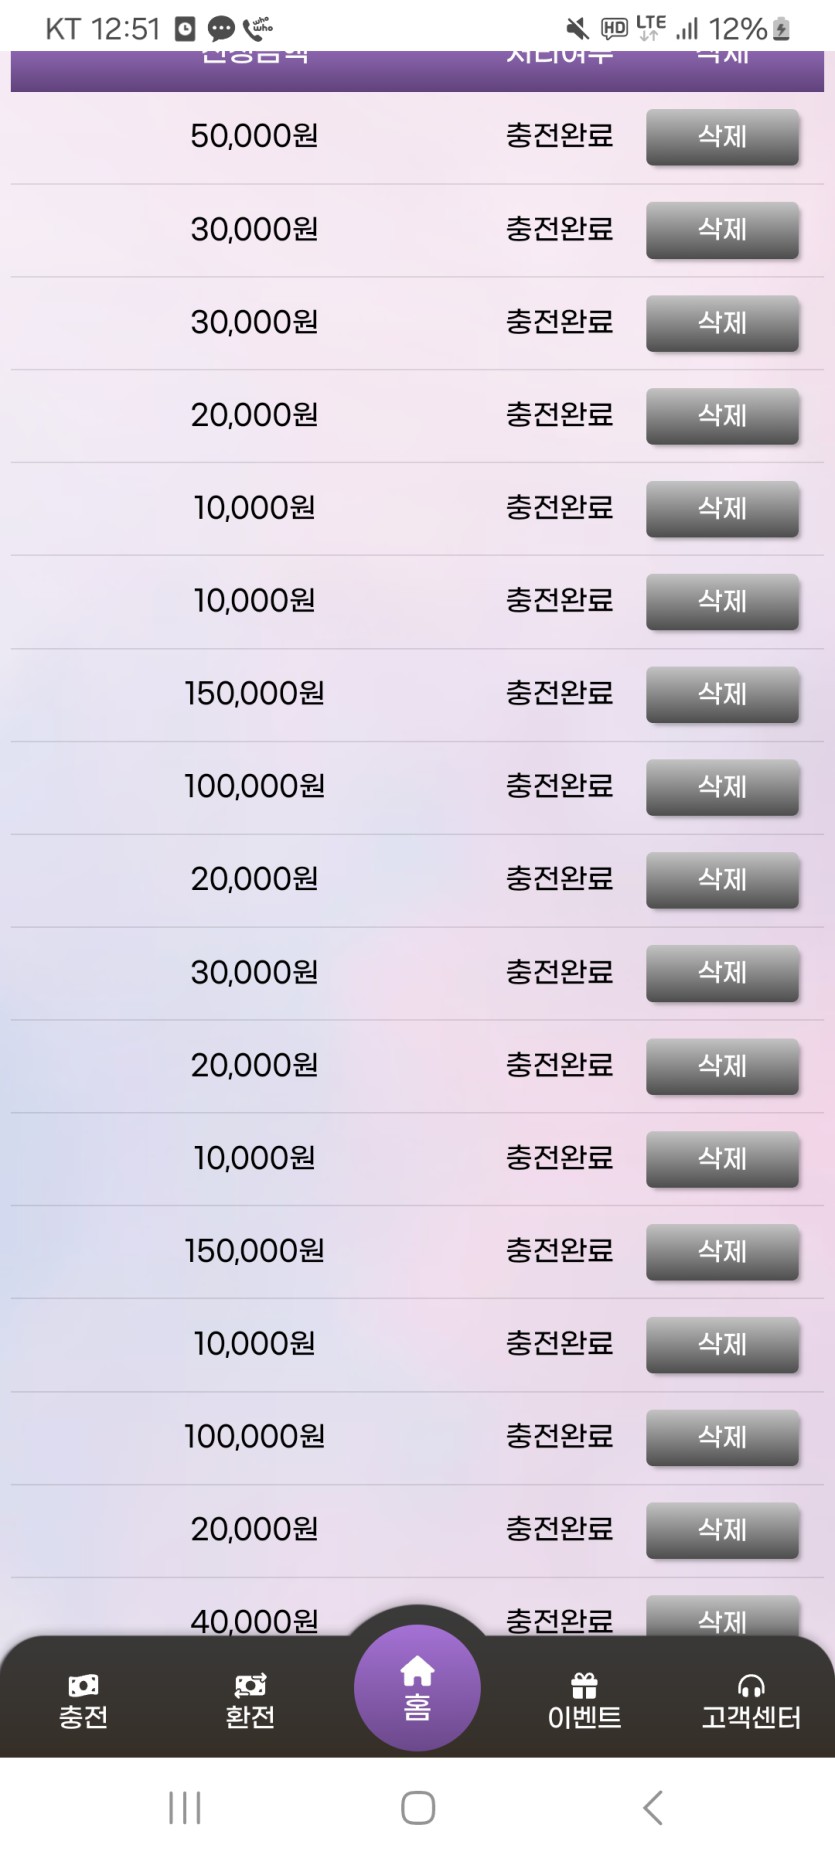
Task: Tap the chat notification icon in status bar
Action: point(221,29)
